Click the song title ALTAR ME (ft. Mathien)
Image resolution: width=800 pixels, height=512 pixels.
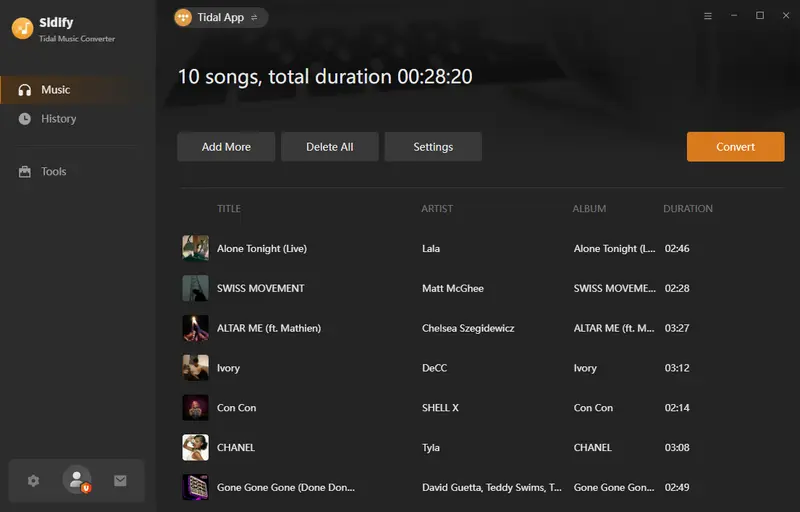tap(269, 328)
